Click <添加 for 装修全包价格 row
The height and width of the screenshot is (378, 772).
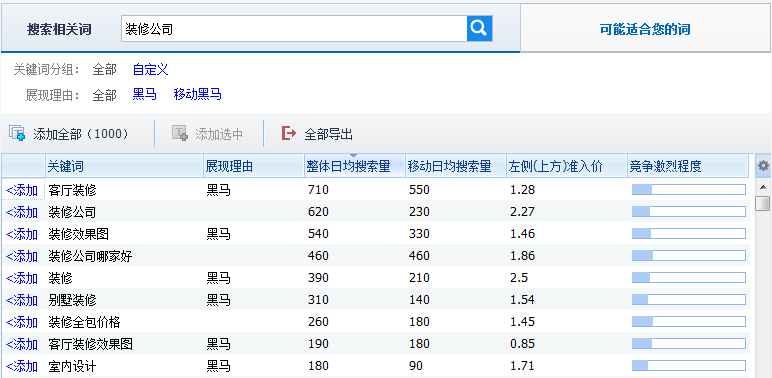click(22, 322)
